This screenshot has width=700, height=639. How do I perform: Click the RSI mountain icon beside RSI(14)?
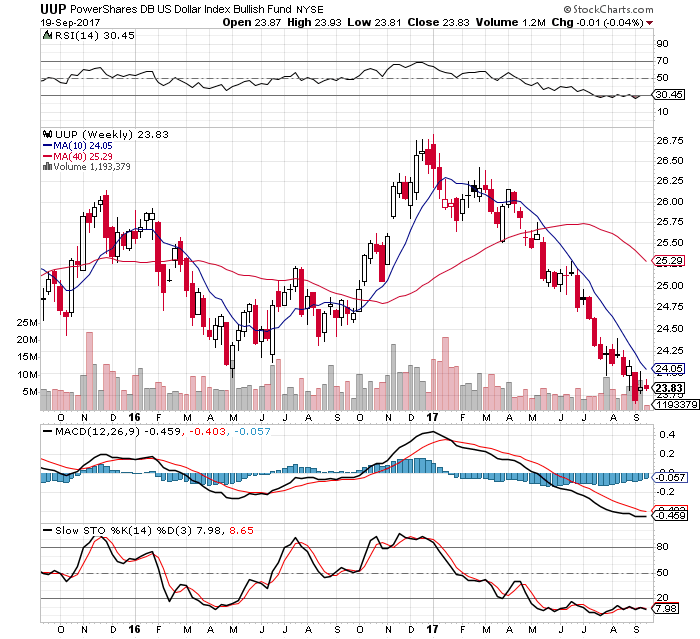[47, 35]
